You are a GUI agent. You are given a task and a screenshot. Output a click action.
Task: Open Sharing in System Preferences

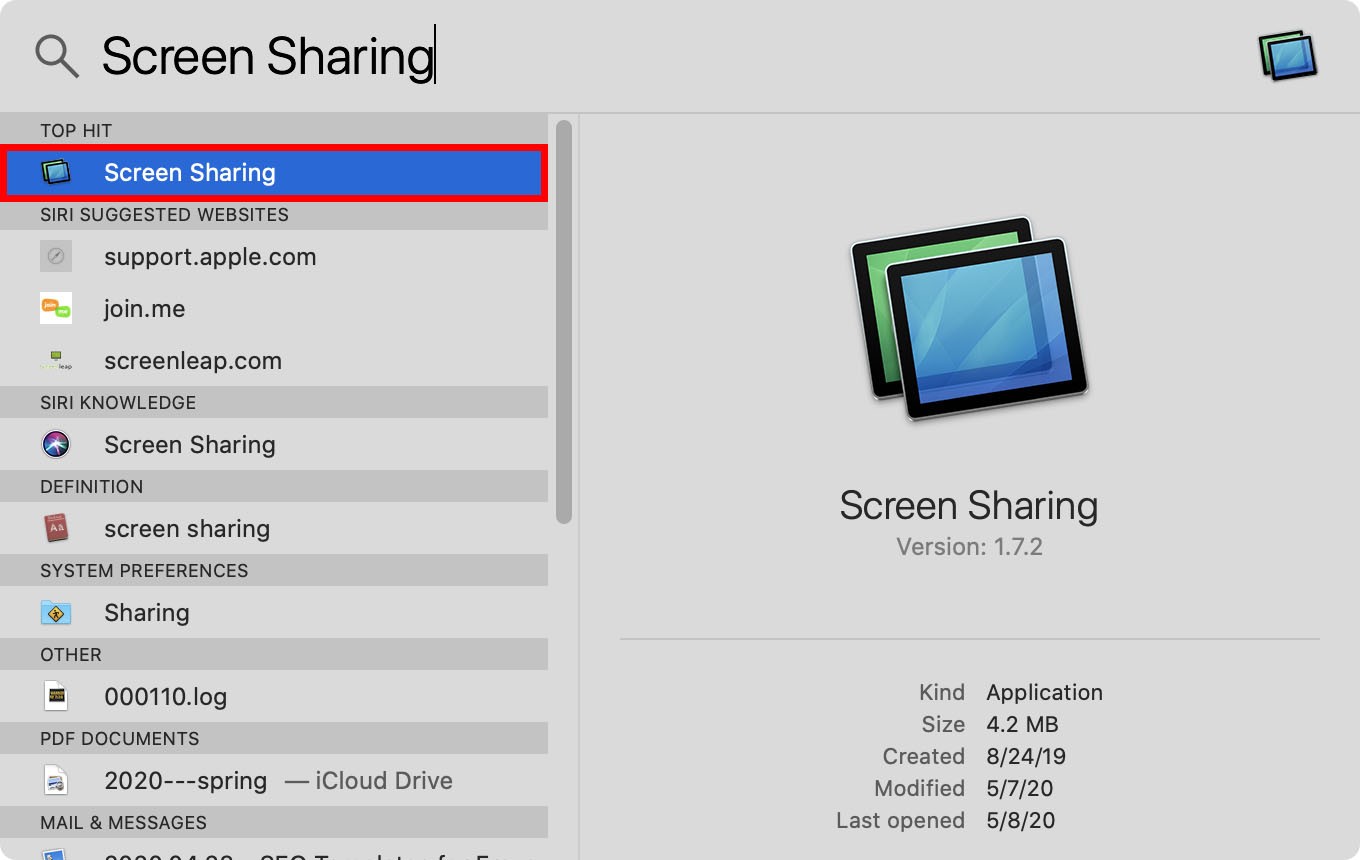click(147, 613)
